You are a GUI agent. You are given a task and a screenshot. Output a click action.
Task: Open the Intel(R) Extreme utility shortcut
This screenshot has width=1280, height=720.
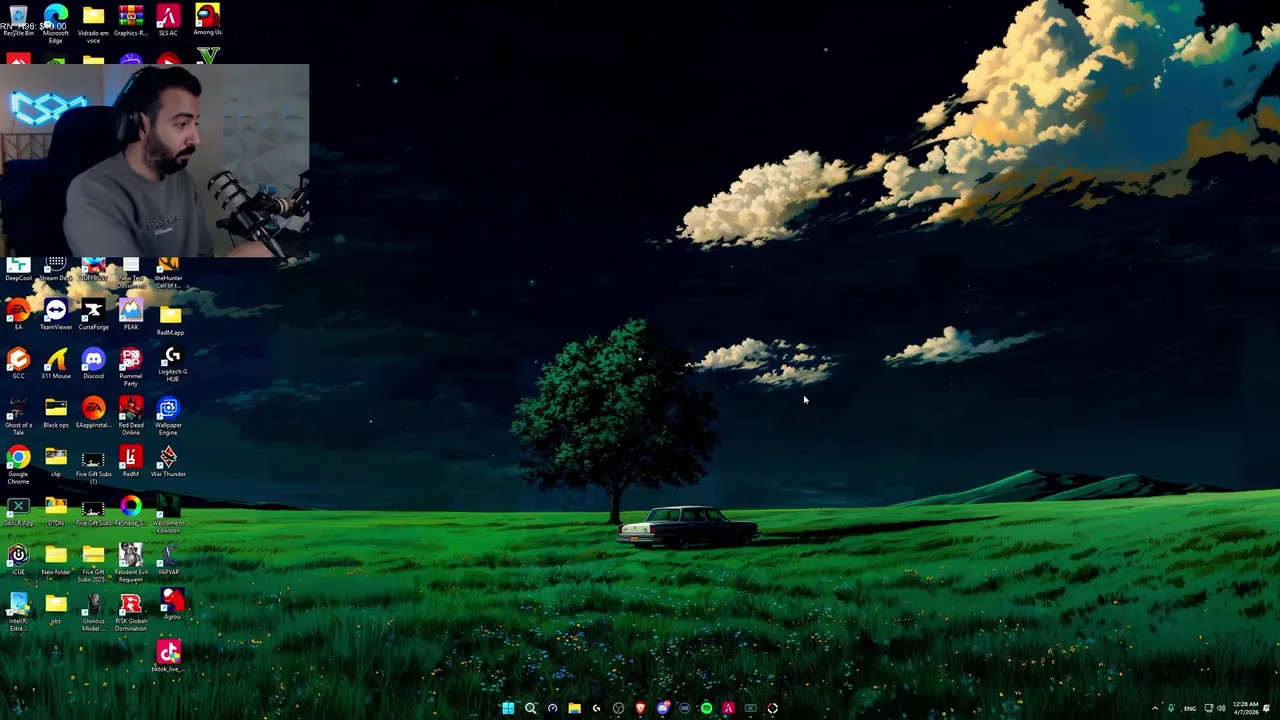tap(18, 613)
